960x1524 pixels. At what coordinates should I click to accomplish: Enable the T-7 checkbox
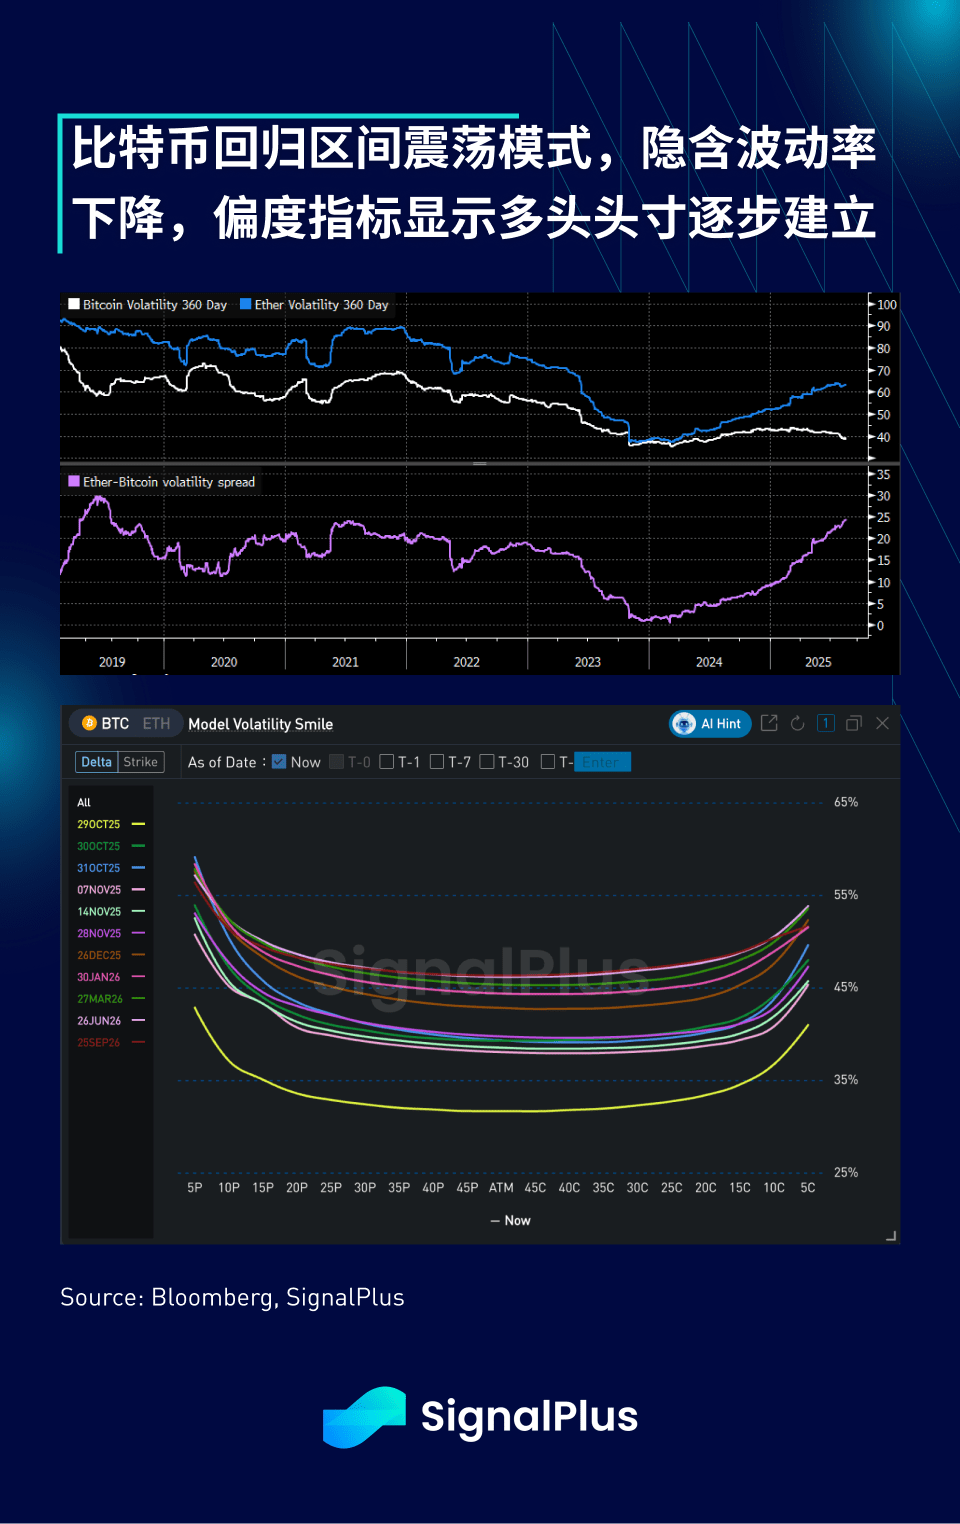(x=437, y=762)
